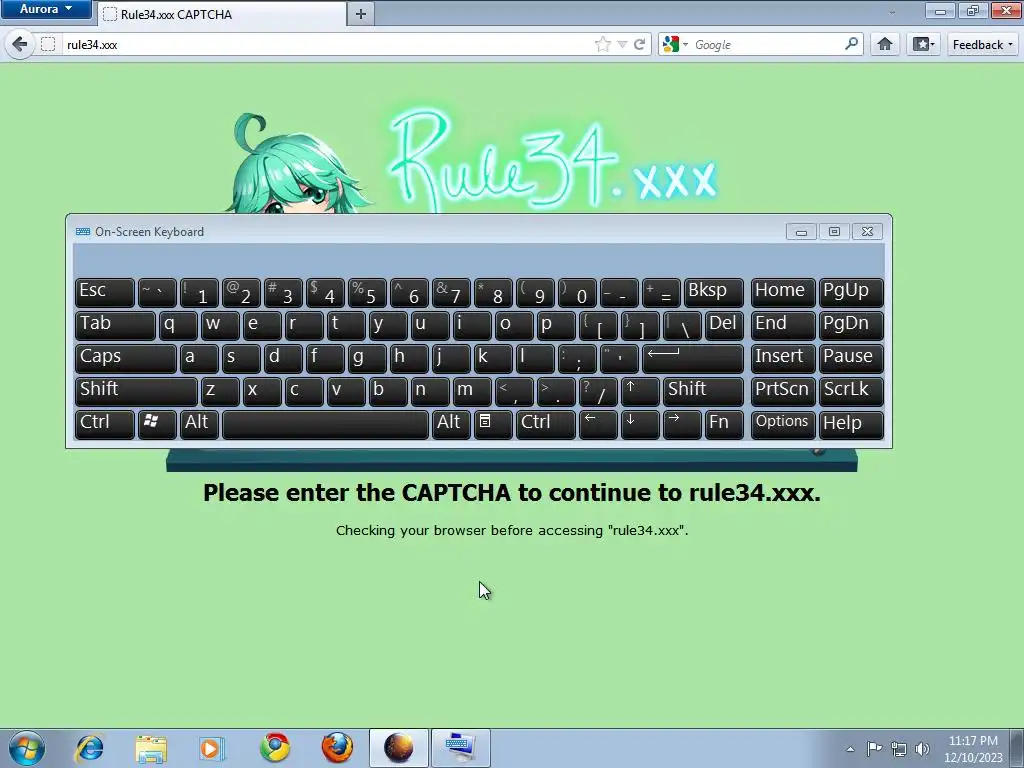Click the right arrow key
Image resolution: width=1024 pixels, height=768 pixels.
point(682,424)
